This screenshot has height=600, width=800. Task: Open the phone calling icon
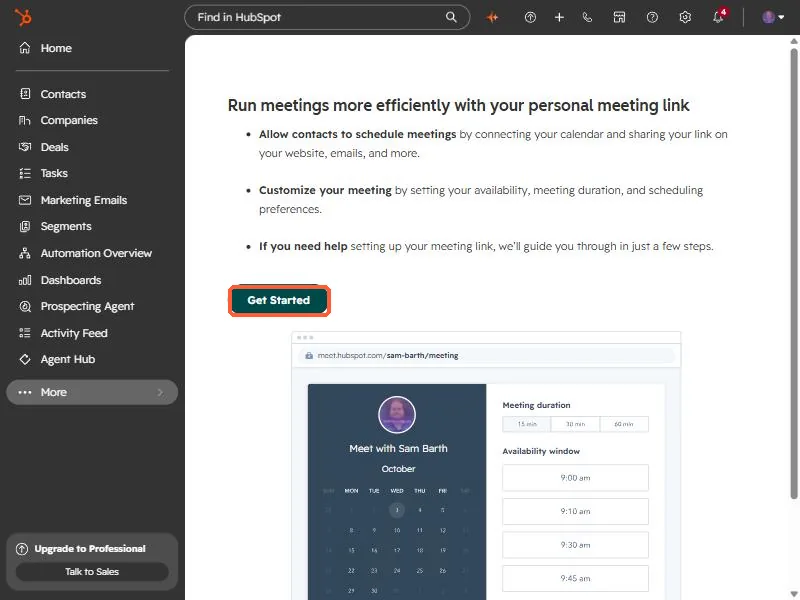[588, 17]
